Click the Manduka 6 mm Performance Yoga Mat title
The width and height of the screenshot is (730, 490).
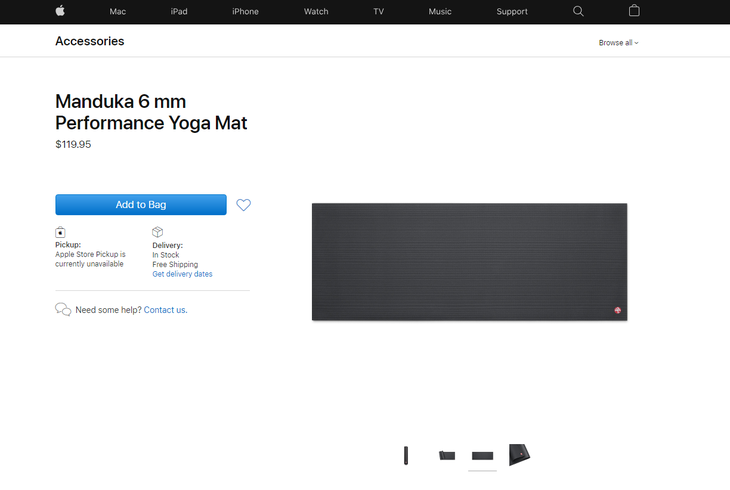tap(151, 112)
